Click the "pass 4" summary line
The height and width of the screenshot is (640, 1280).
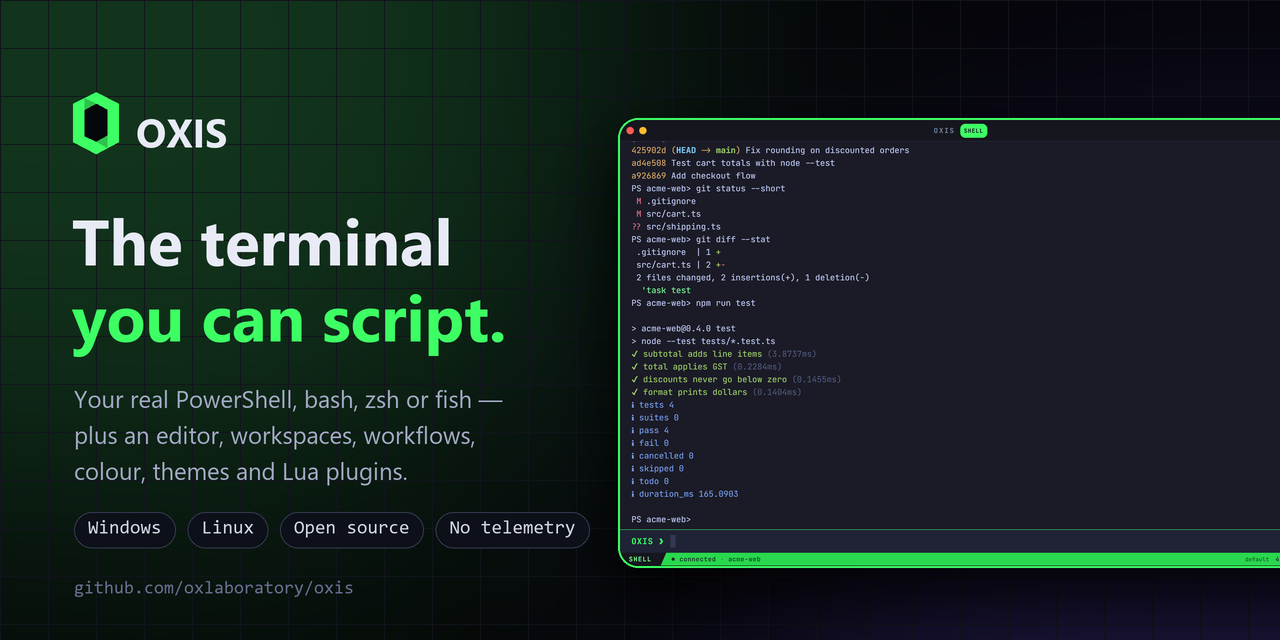(x=650, y=431)
